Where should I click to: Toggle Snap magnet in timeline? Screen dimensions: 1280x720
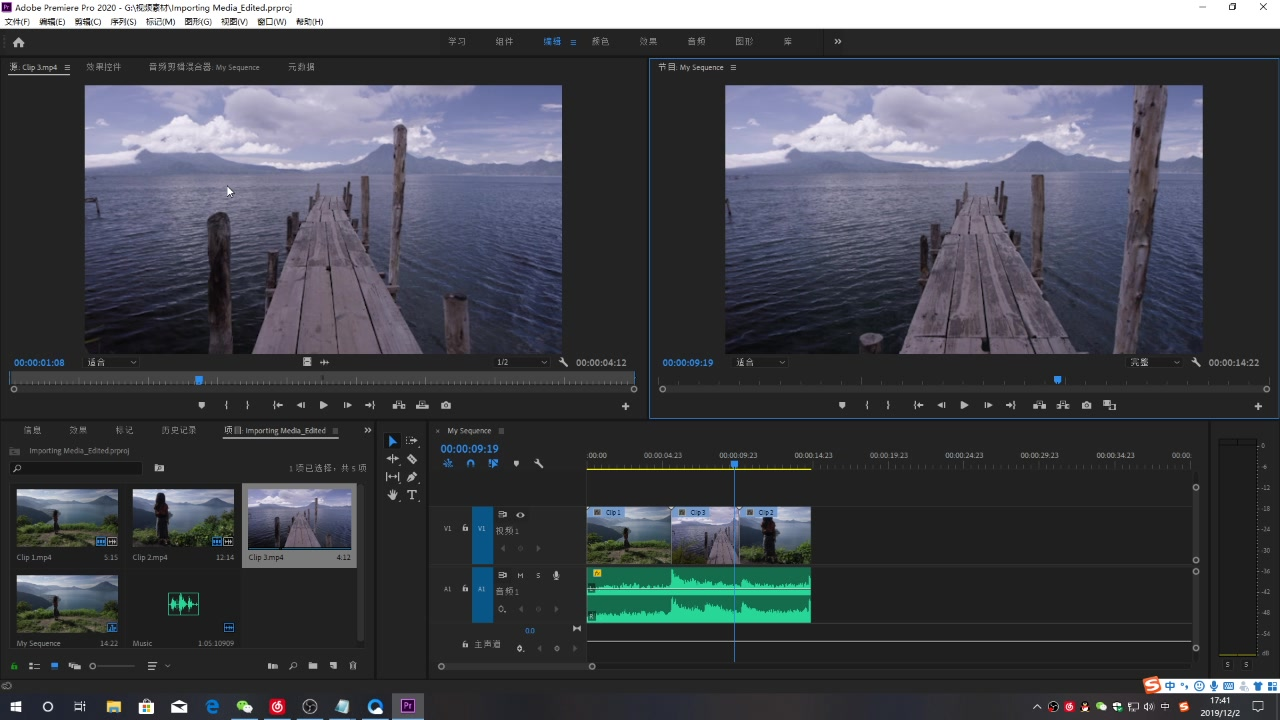[470, 464]
